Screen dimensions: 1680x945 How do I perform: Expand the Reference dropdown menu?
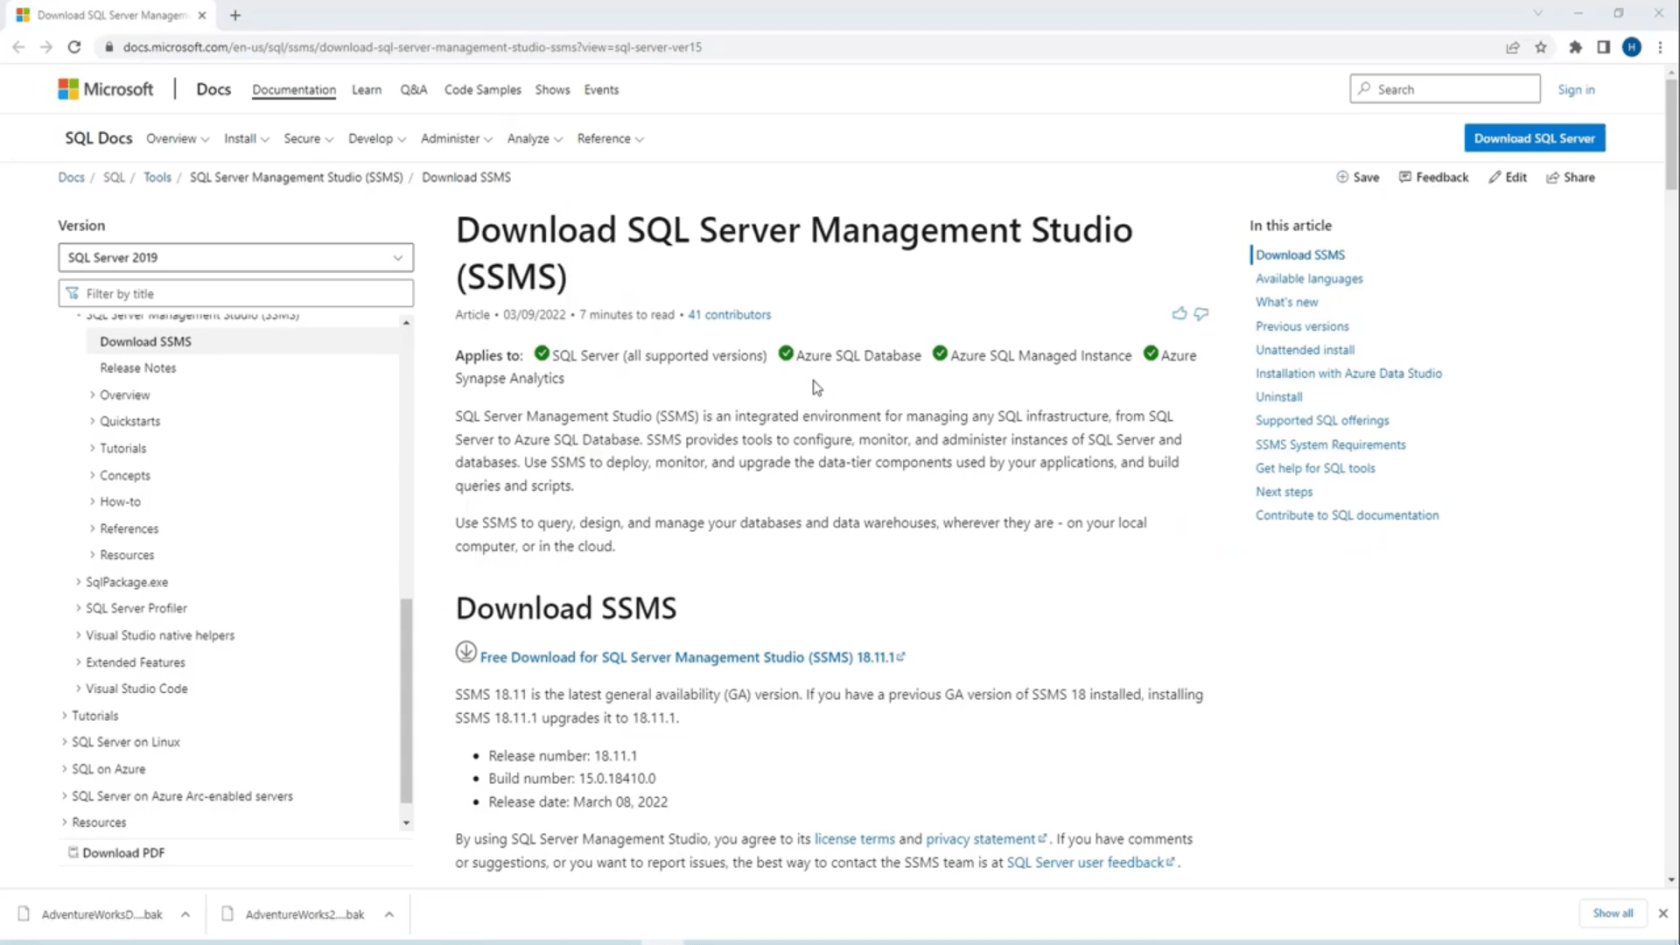coord(610,139)
